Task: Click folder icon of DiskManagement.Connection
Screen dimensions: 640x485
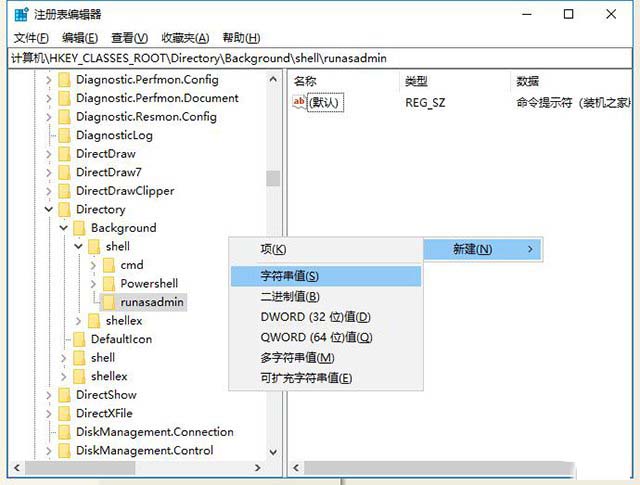Action: coord(64,432)
